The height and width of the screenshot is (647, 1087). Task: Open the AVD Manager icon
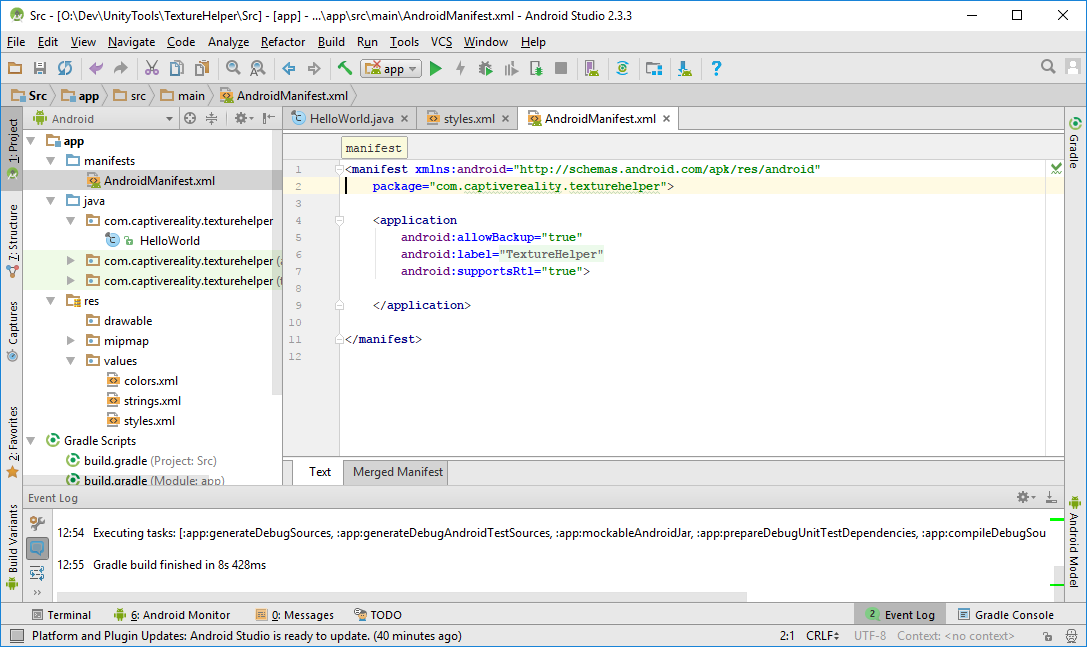pos(591,68)
